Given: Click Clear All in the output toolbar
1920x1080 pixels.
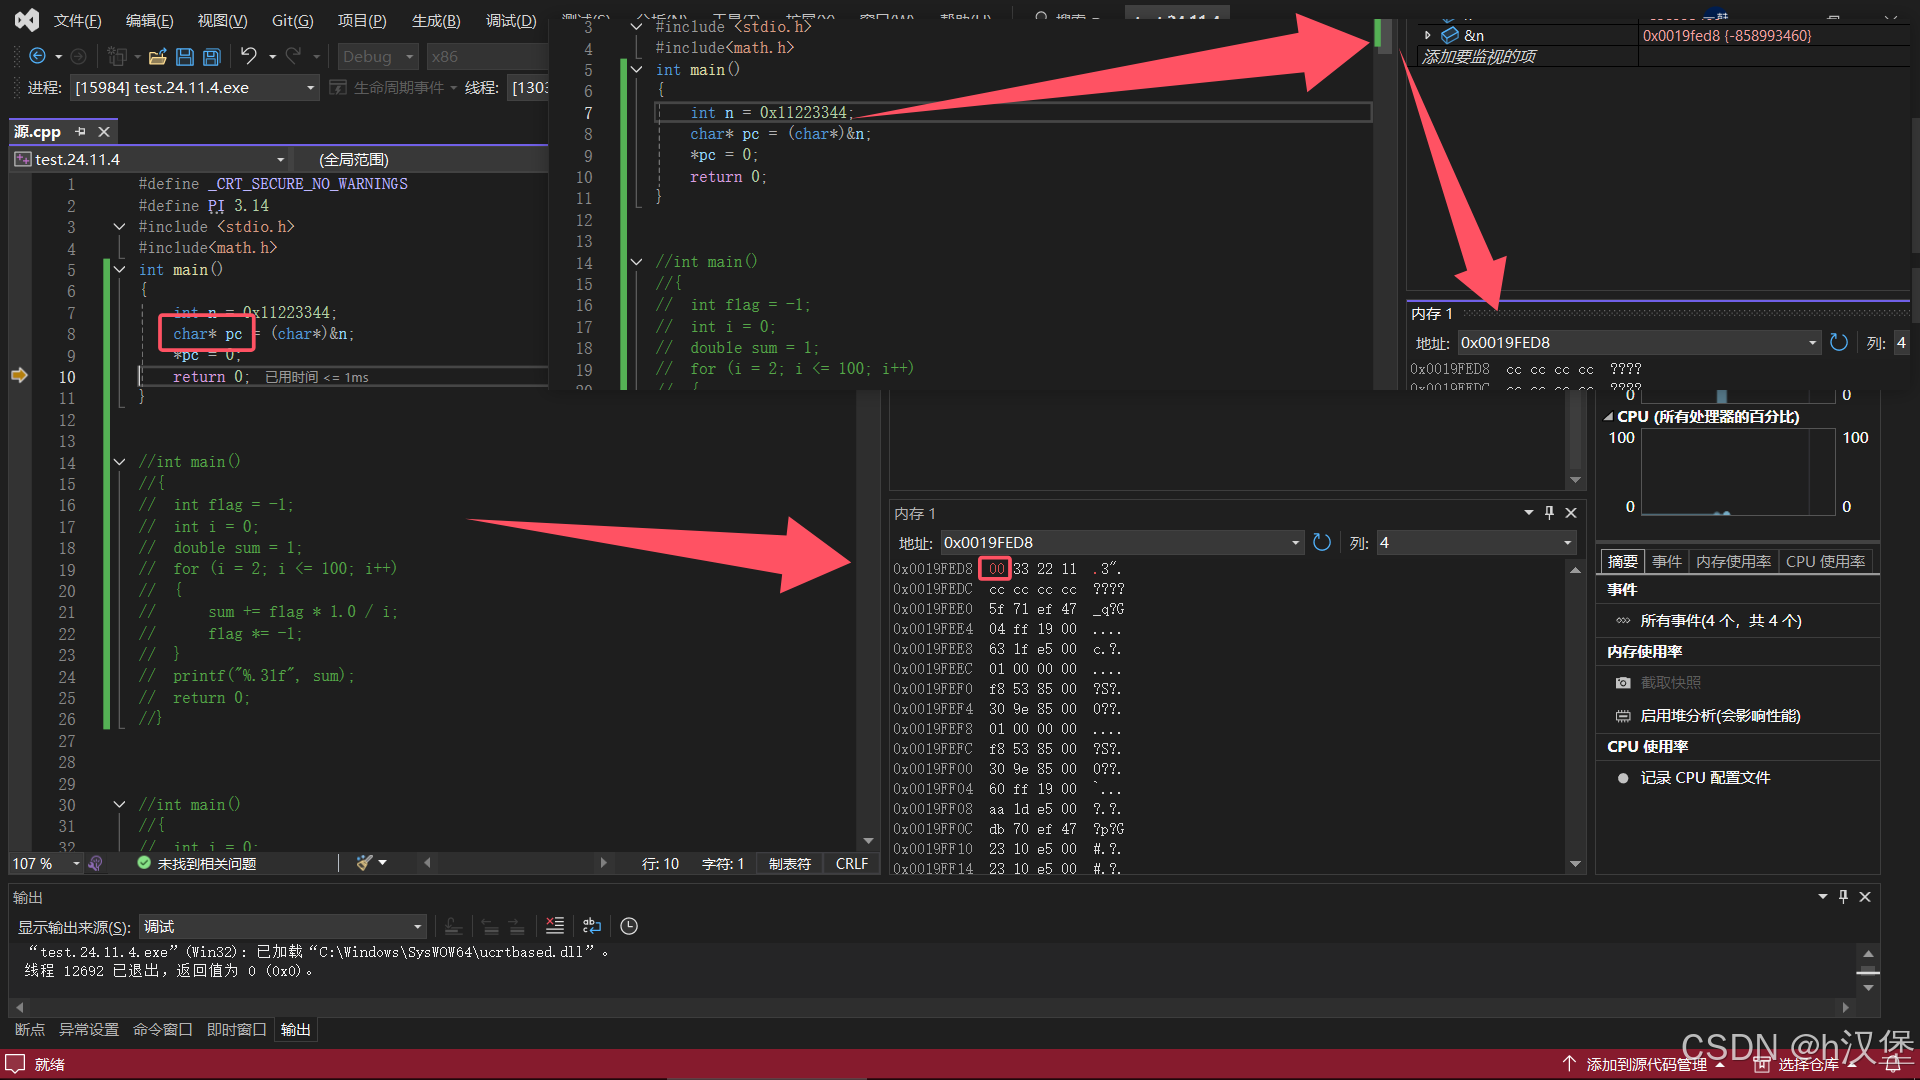Looking at the screenshot, I should pyautogui.click(x=555, y=926).
